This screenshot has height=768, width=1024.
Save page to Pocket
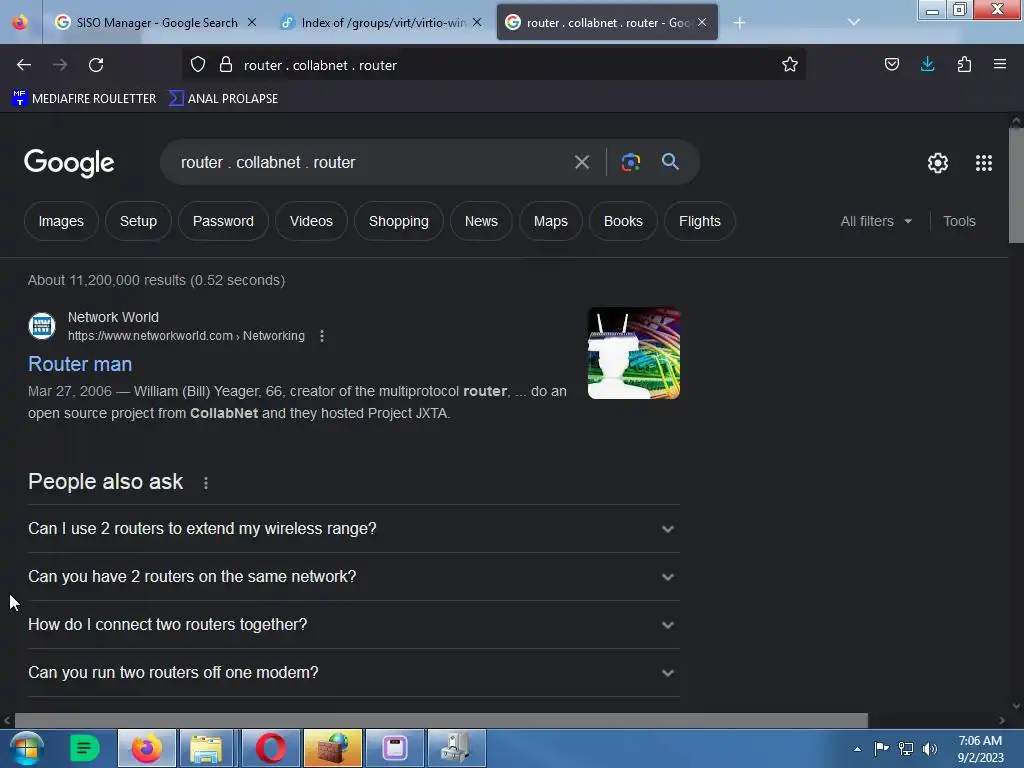point(891,64)
